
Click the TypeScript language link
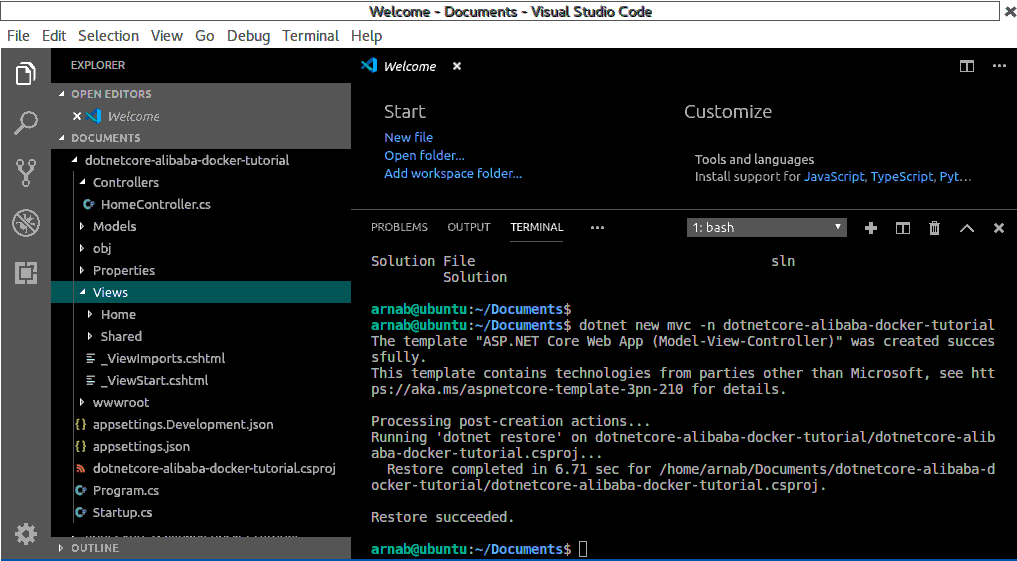pos(902,177)
